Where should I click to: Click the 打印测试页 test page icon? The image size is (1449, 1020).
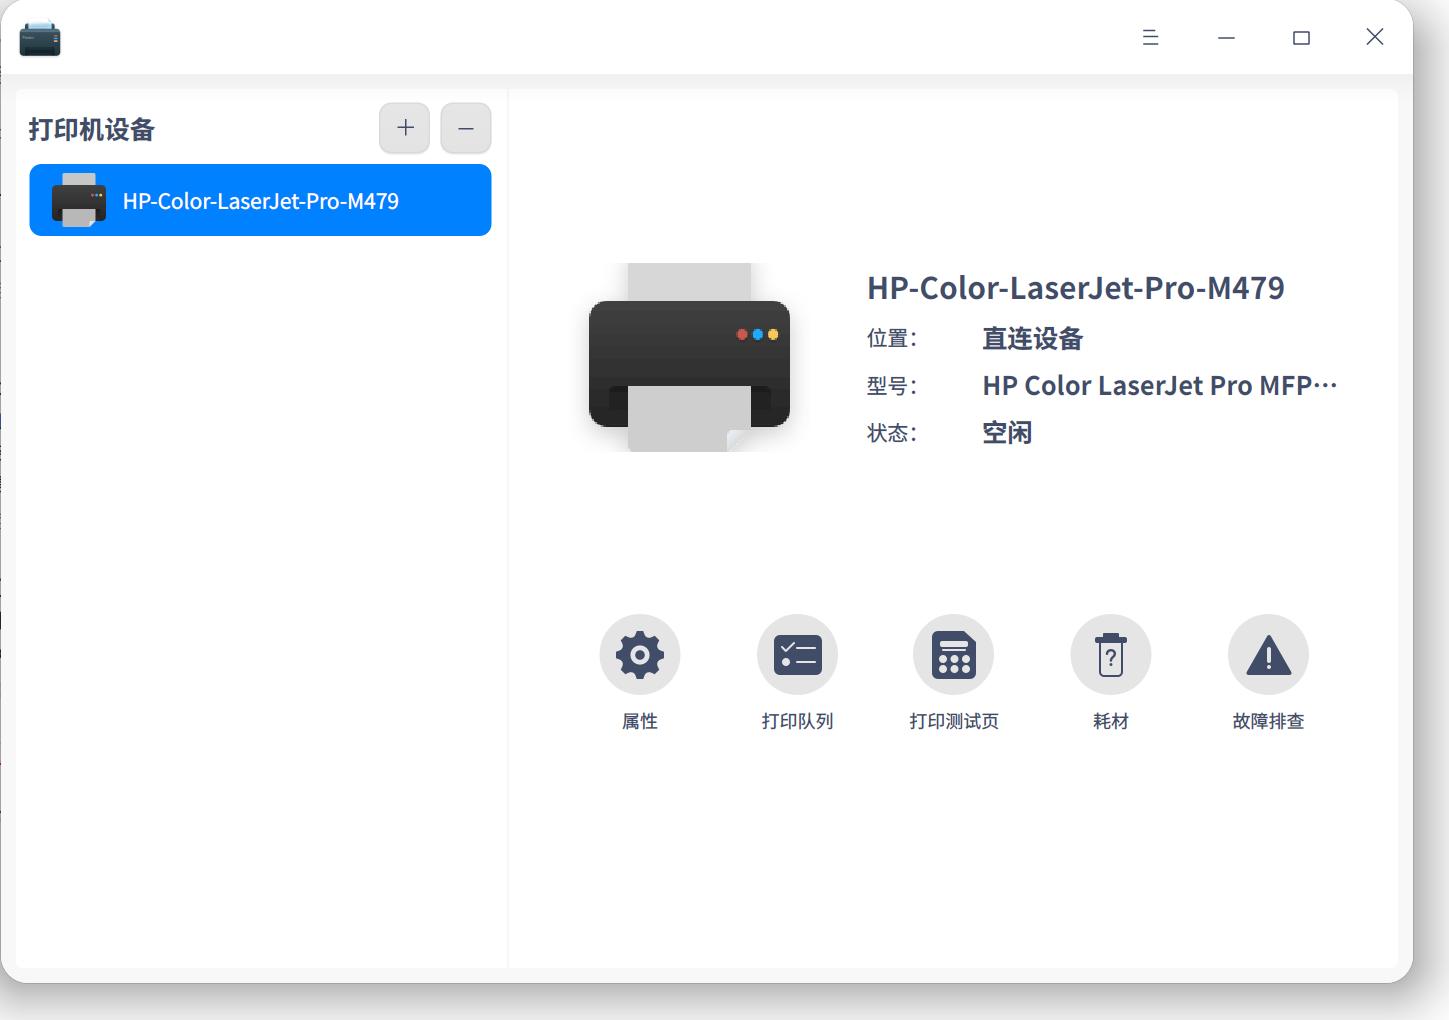pyautogui.click(x=954, y=655)
